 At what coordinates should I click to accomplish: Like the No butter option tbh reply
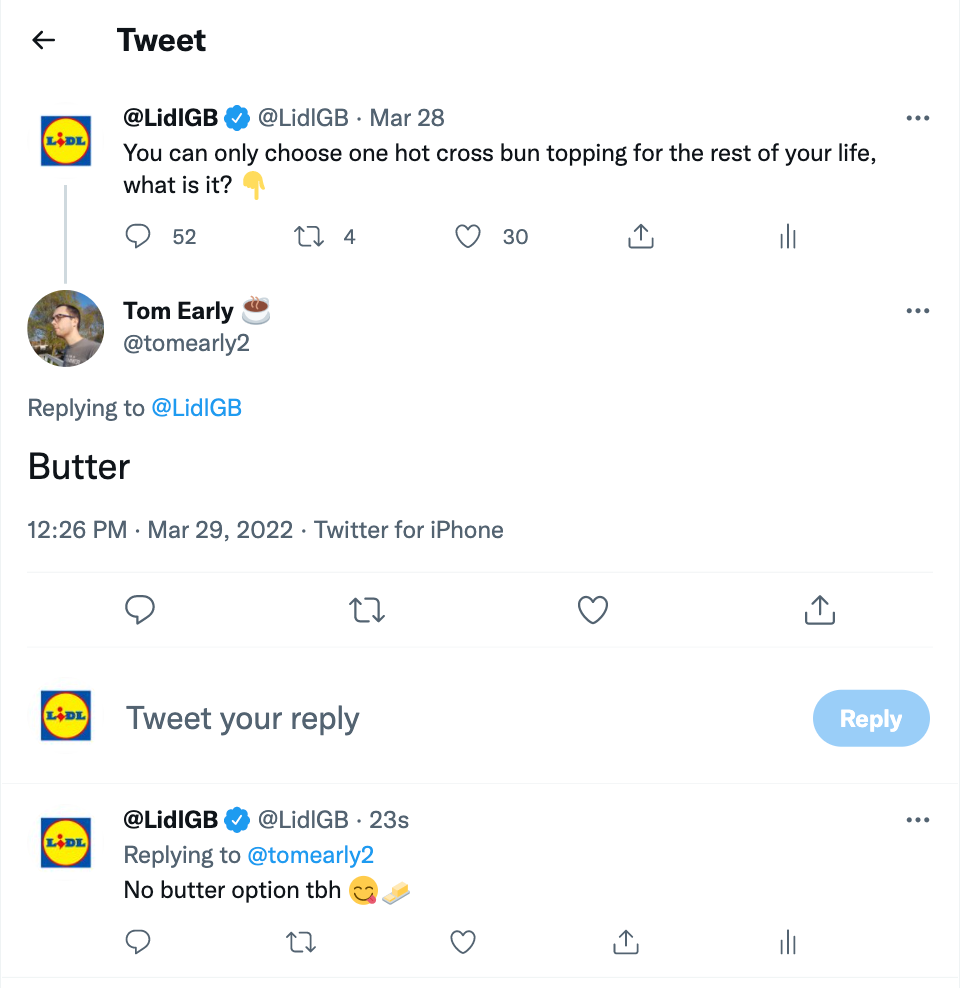(x=463, y=943)
